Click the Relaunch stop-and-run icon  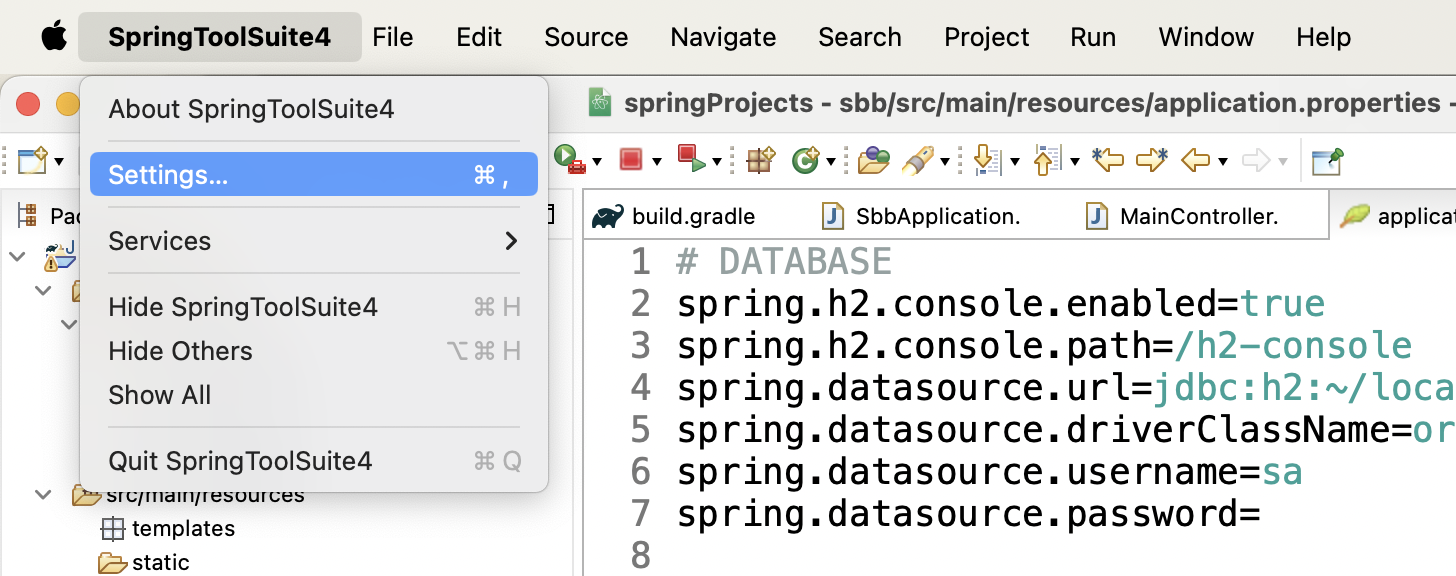click(691, 158)
